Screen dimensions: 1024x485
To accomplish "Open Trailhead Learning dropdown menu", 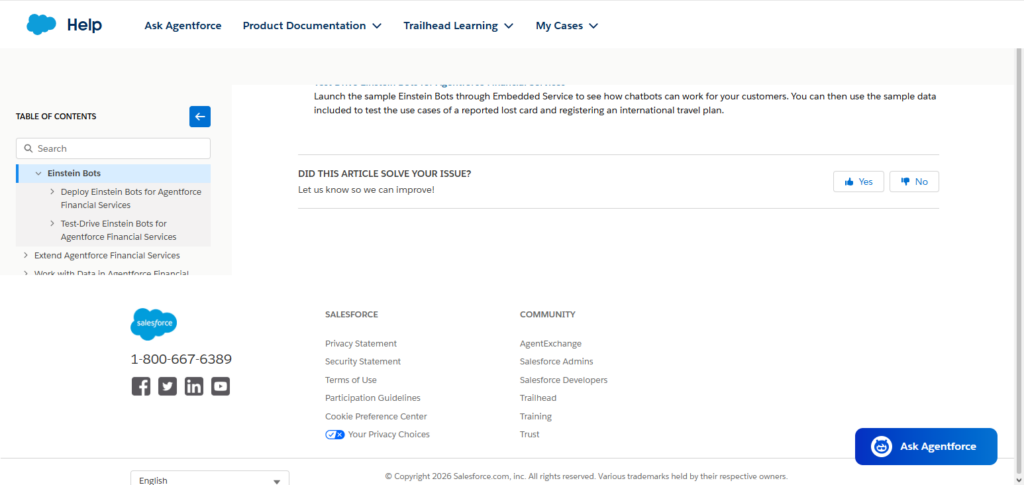I will [x=458, y=25].
